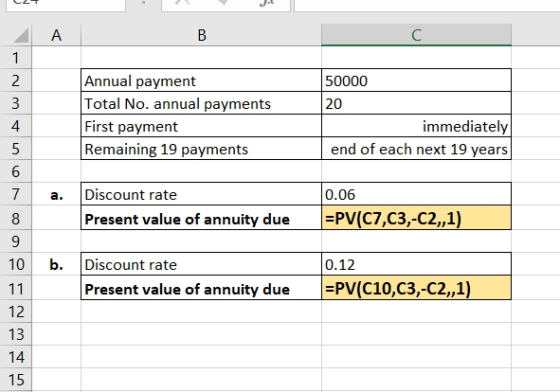Click formula cell =PV(C7,C3,-C2,,1)
Viewport: 560px width, 392px height.
pyautogui.click(x=416, y=218)
